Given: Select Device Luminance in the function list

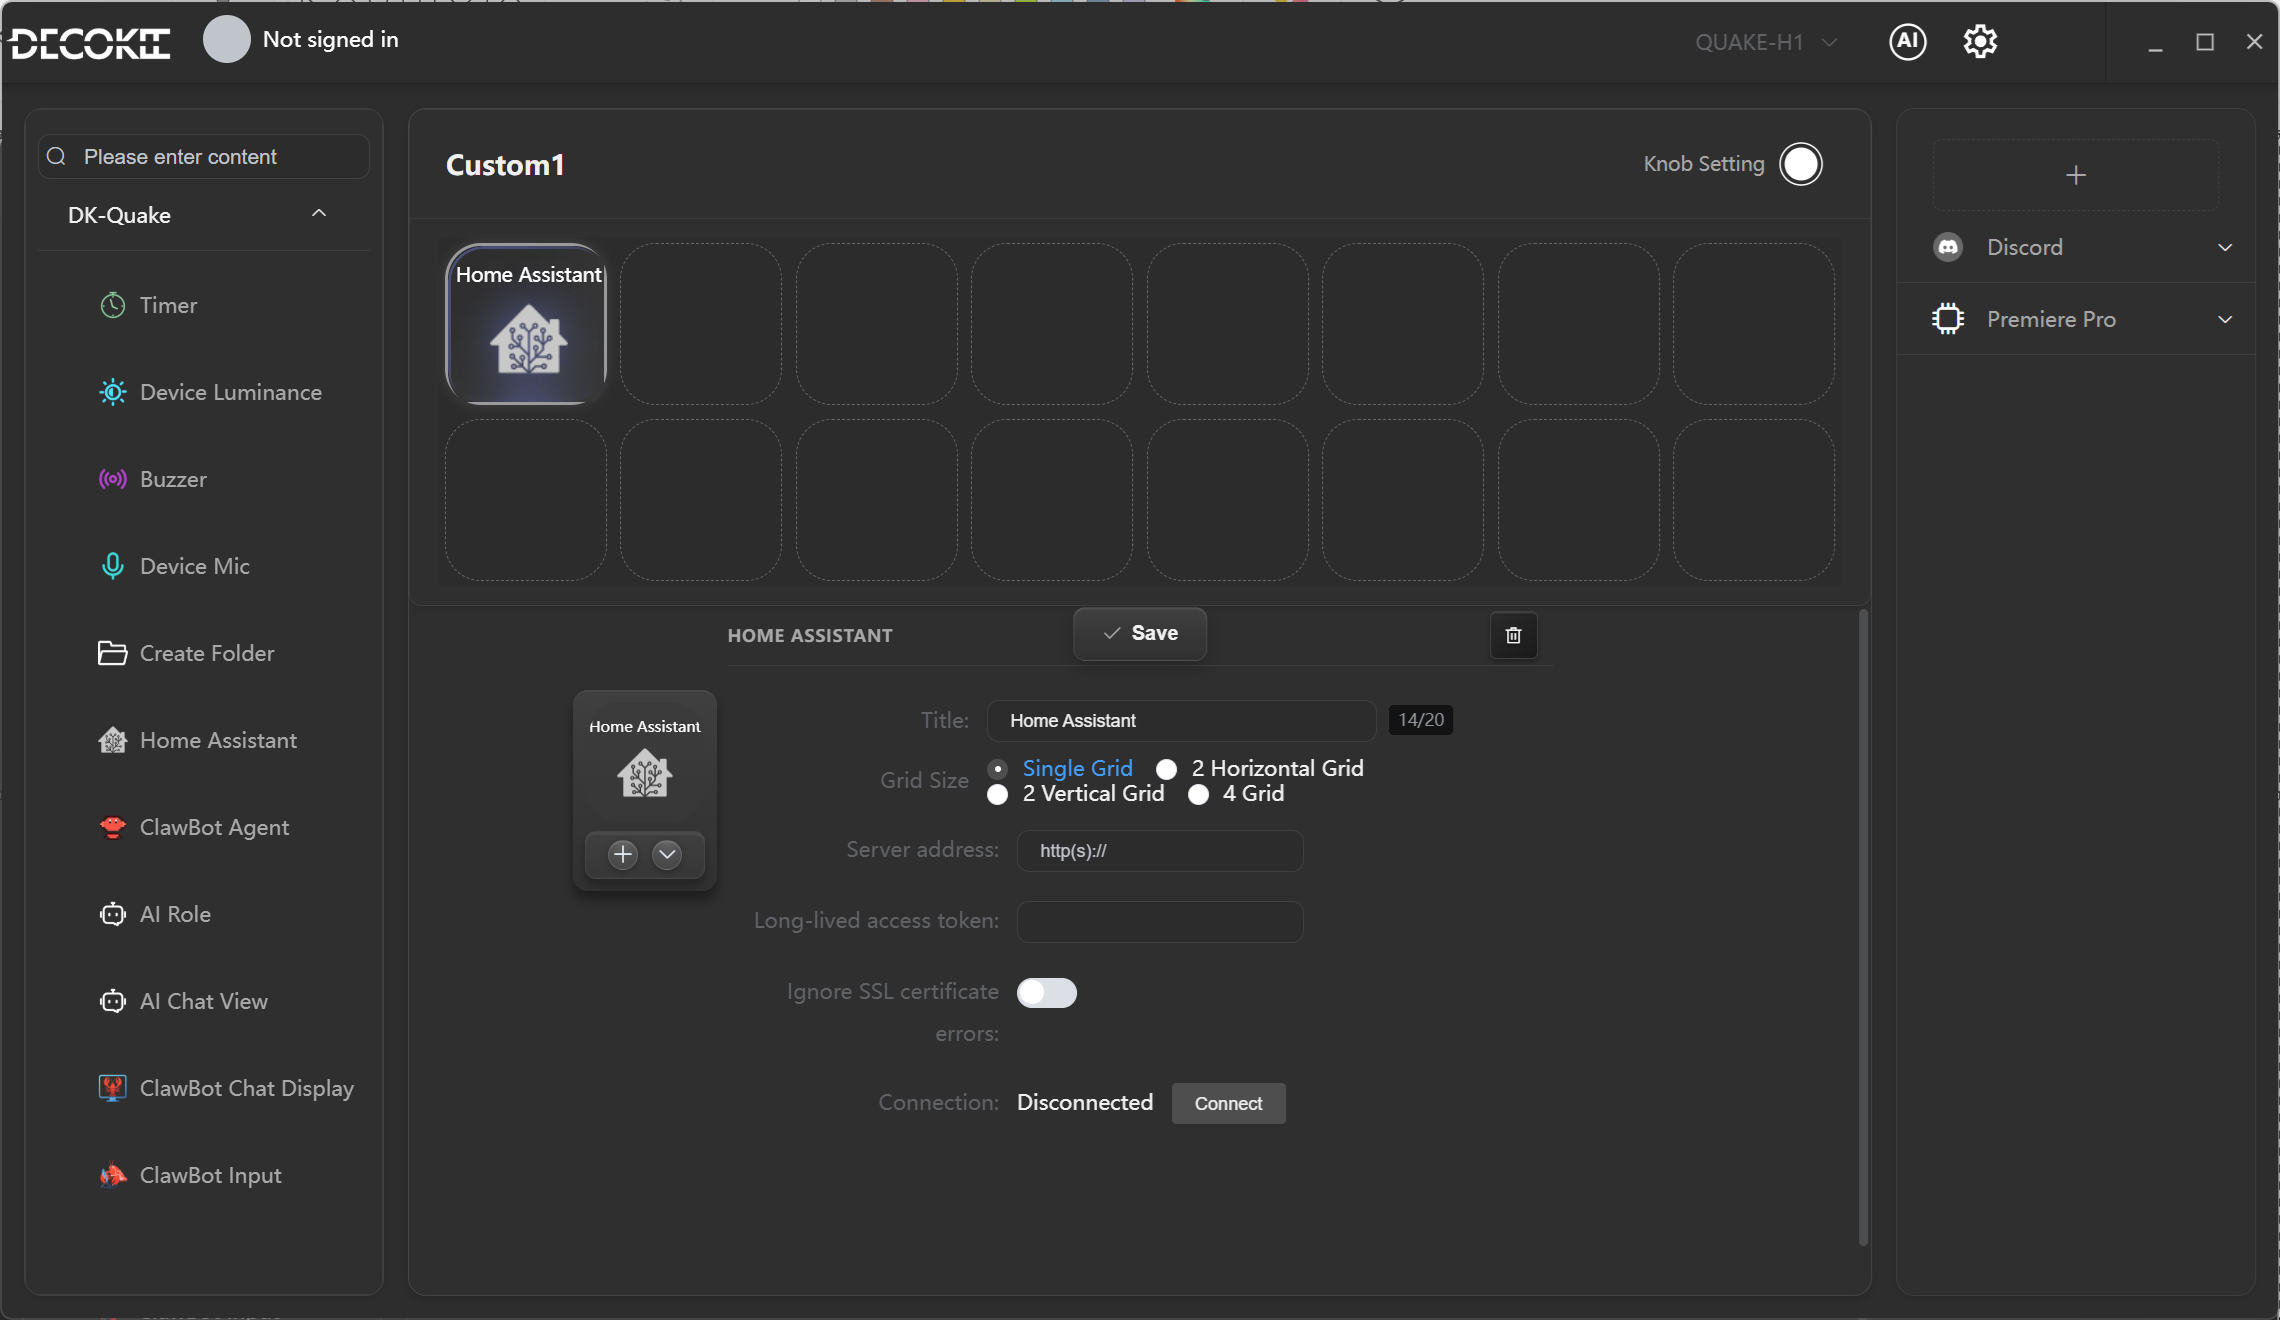Looking at the screenshot, I should click(x=231, y=392).
